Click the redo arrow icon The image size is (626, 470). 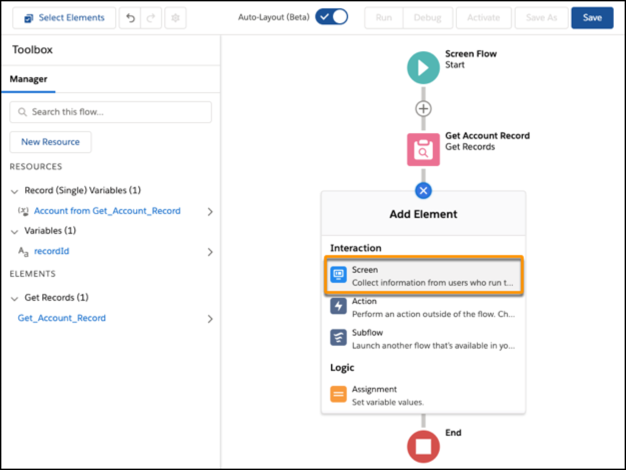coord(151,18)
